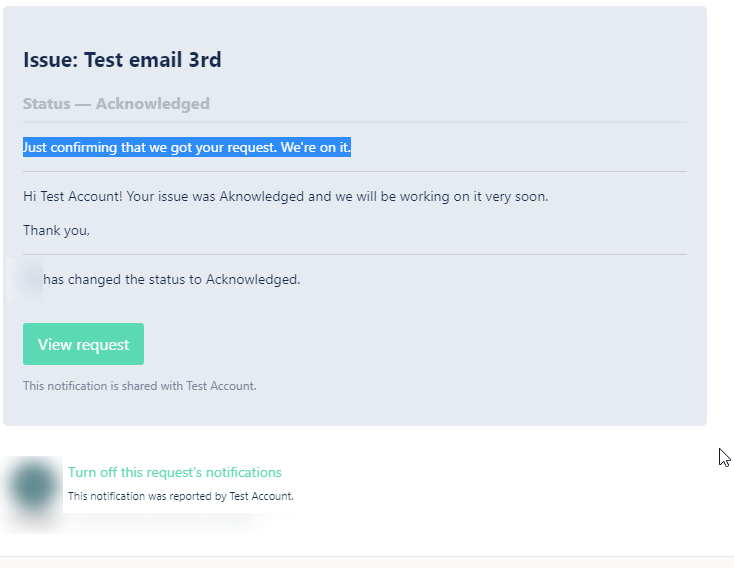Click the divider line above 'has changed'

(x=355, y=255)
